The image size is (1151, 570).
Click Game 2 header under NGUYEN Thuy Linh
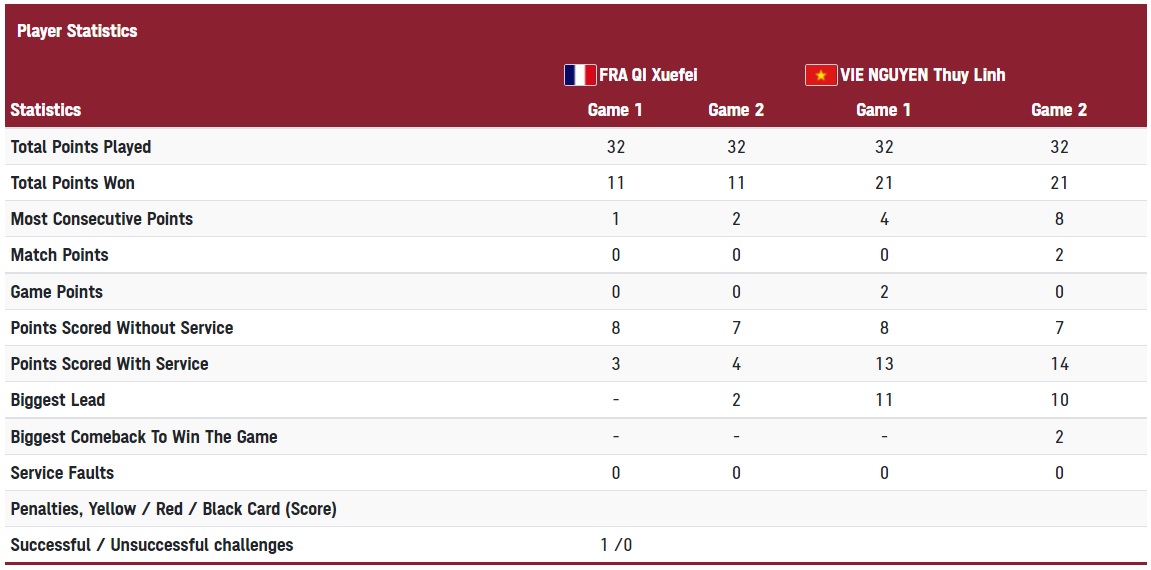click(1059, 110)
